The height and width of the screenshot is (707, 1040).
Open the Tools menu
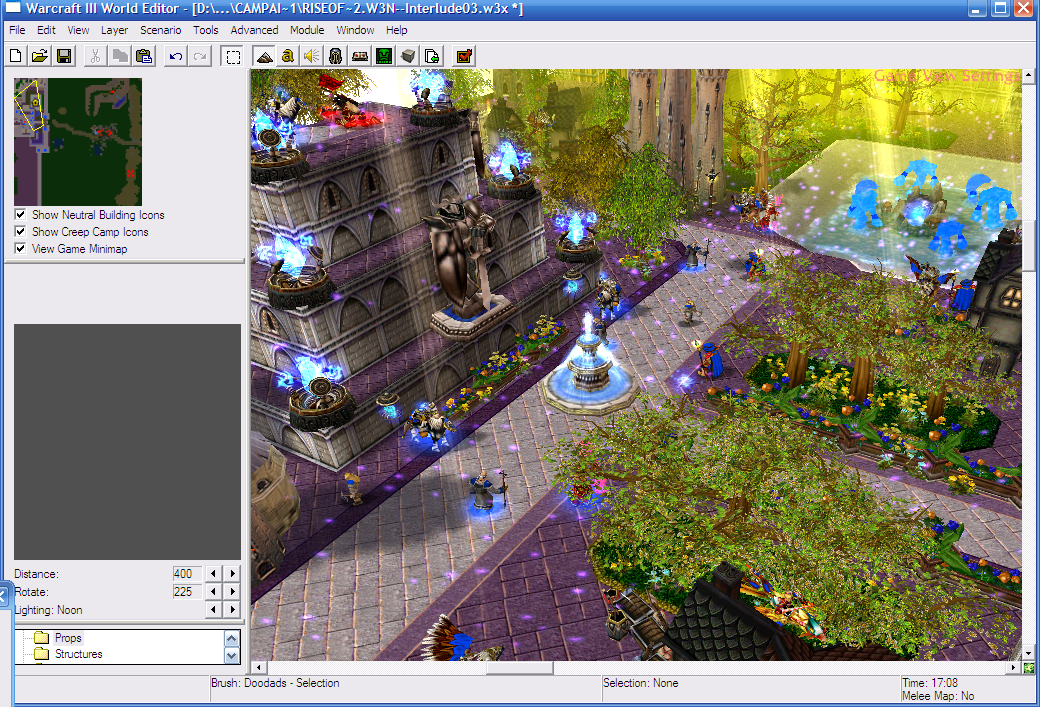206,30
